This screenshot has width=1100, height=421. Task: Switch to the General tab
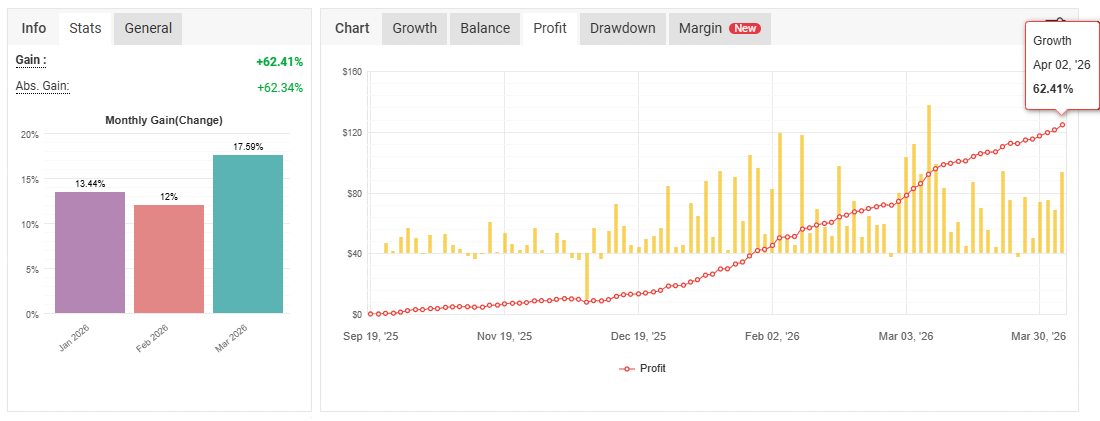[148, 28]
